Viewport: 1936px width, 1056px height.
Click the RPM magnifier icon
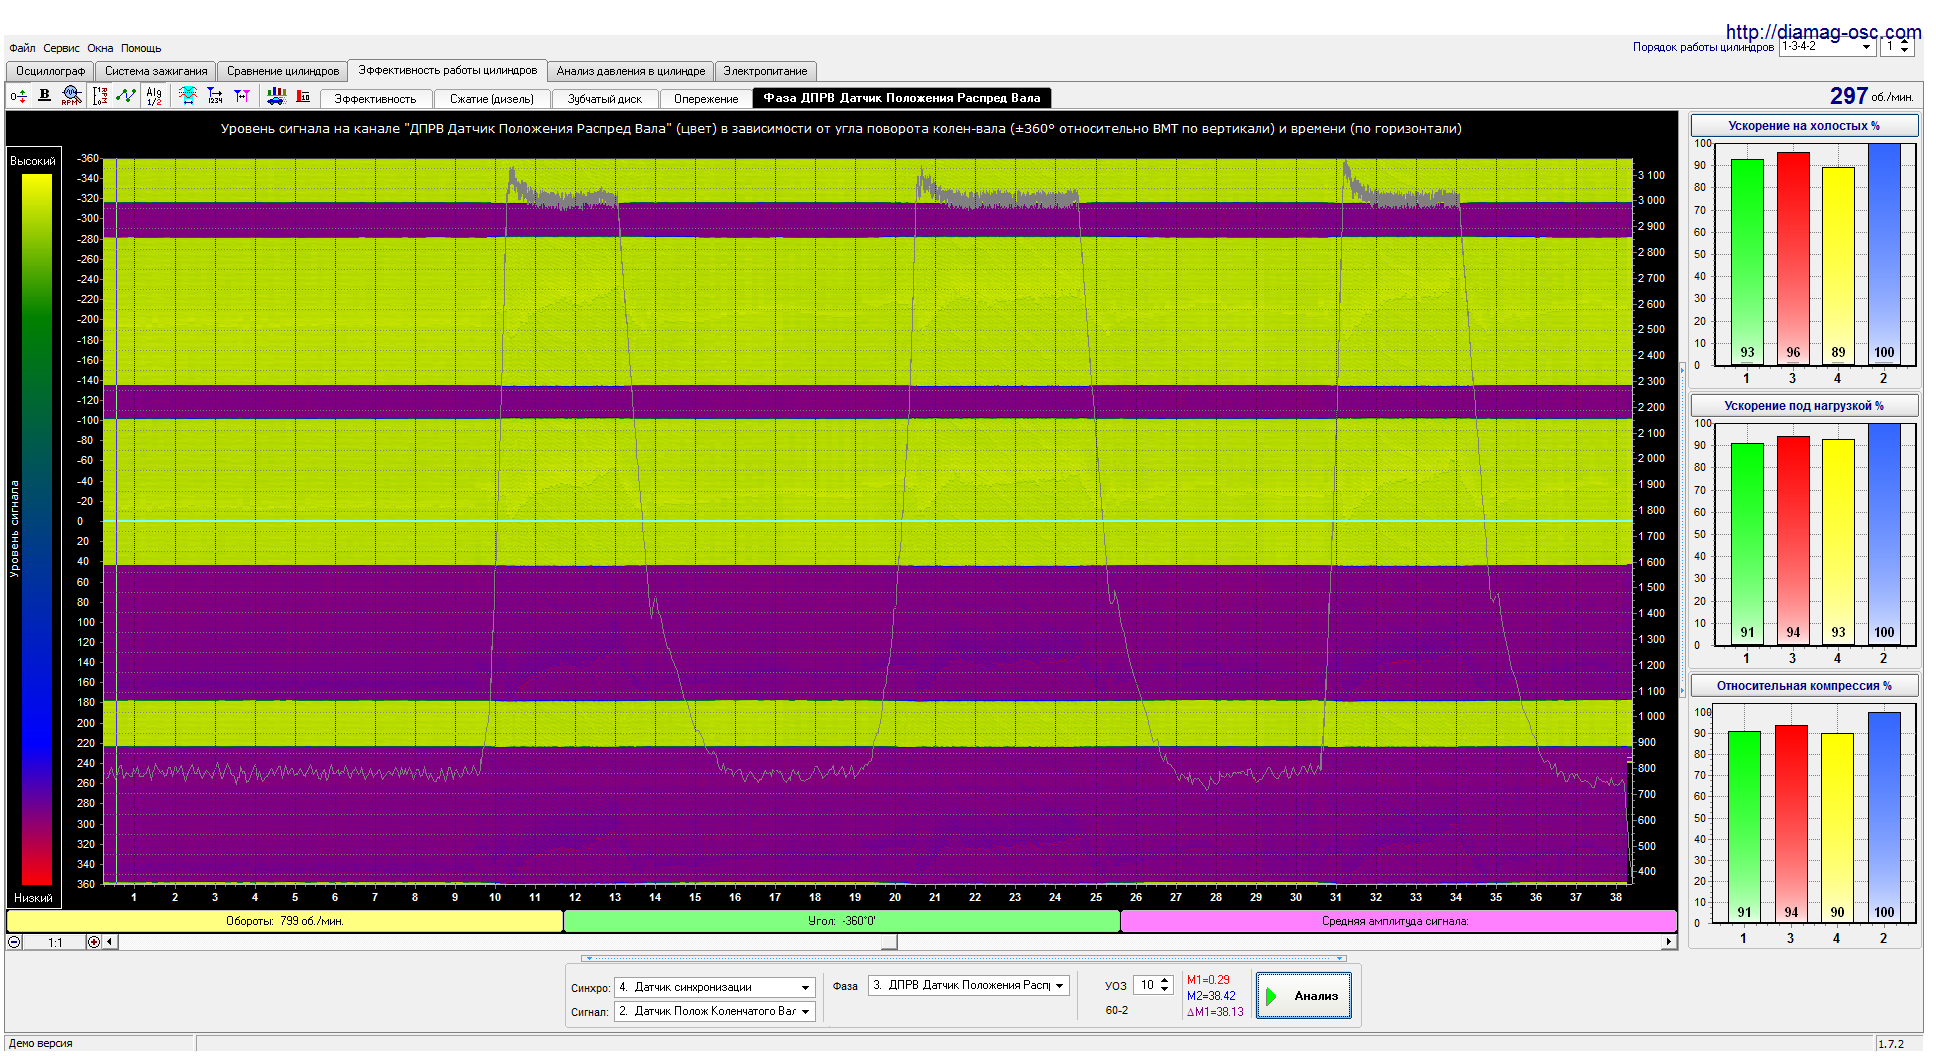point(71,95)
